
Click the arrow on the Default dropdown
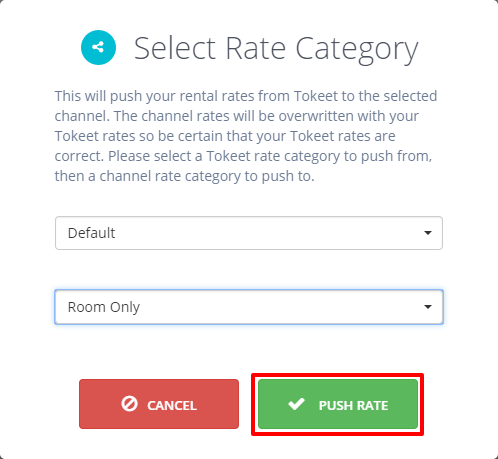pyautogui.click(x=428, y=233)
